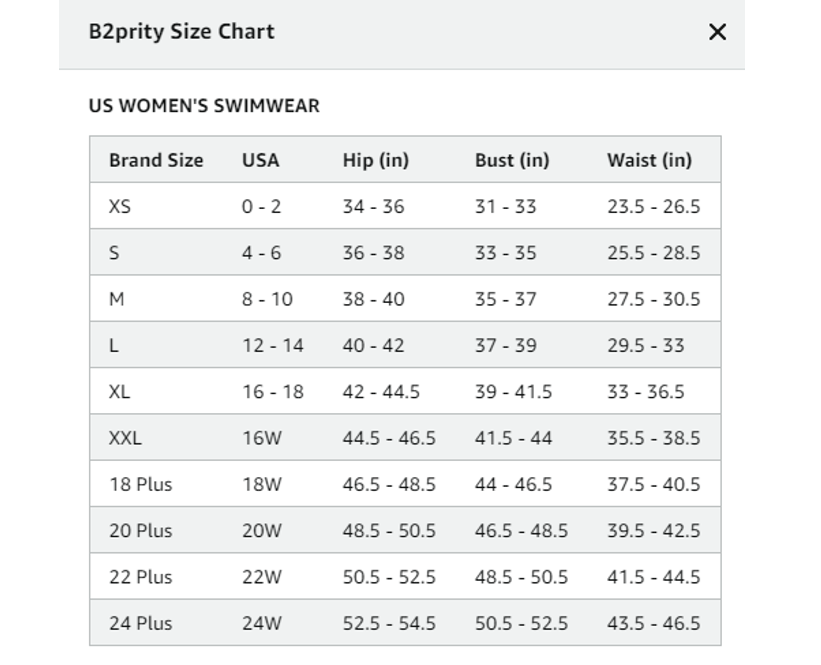Click bust measurement 46.5 - 48.5
Screen dimensions: 821x665
tap(521, 530)
